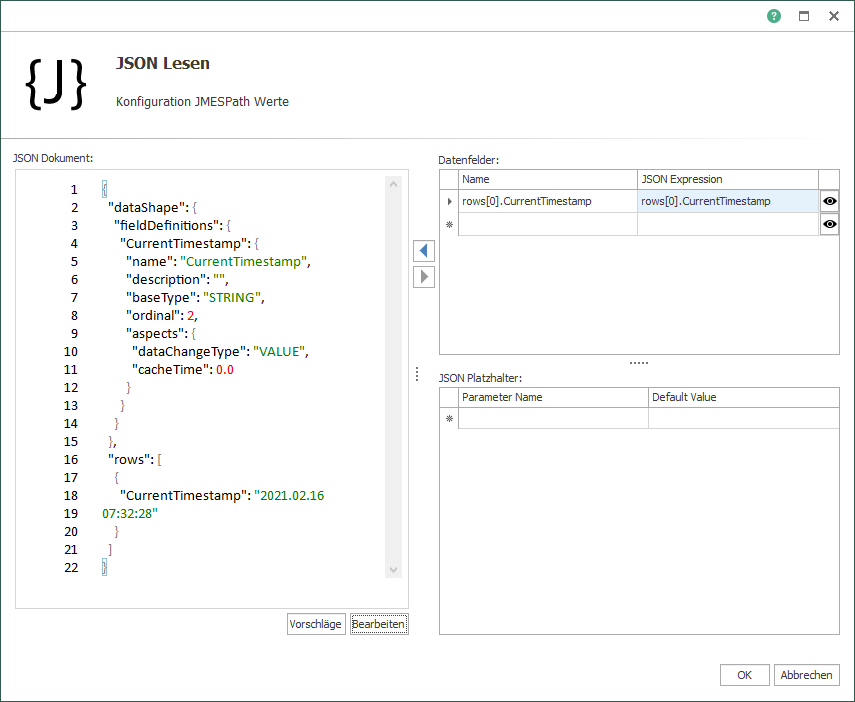
Task: Click the left arrow transfer button
Action: click(x=424, y=250)
